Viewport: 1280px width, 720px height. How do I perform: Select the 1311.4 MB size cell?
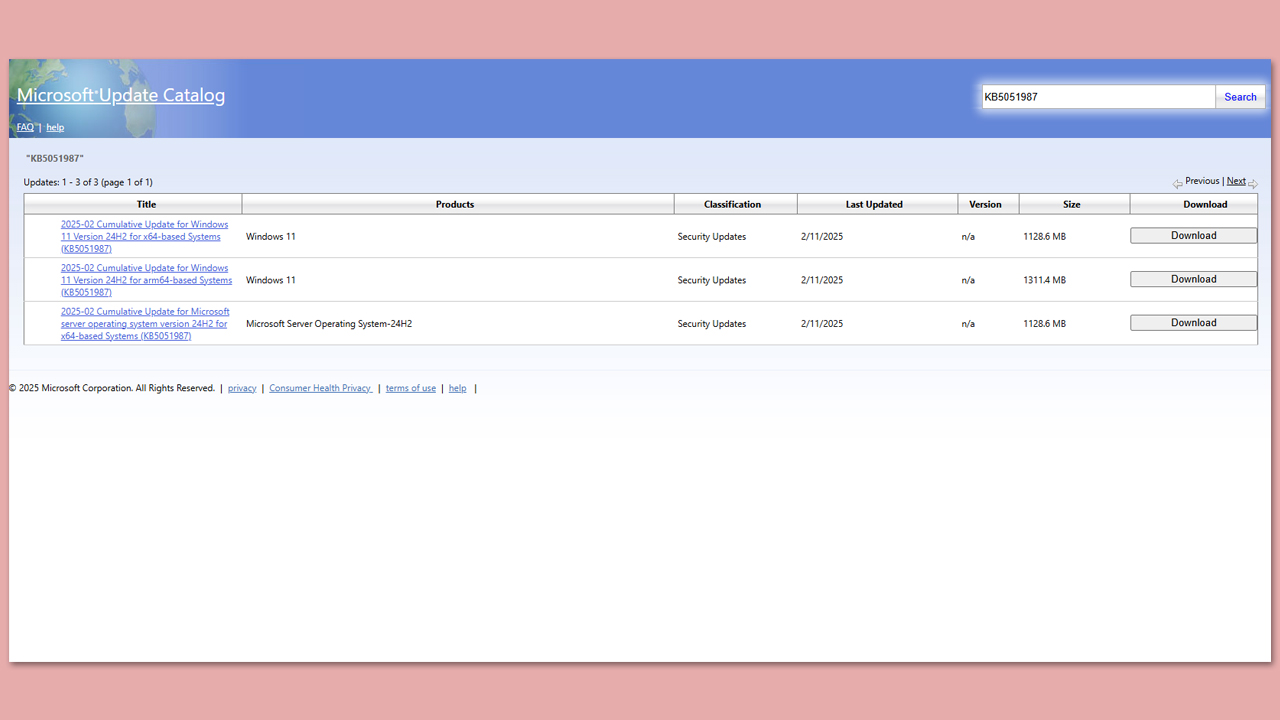click(x=1044, y=280)
